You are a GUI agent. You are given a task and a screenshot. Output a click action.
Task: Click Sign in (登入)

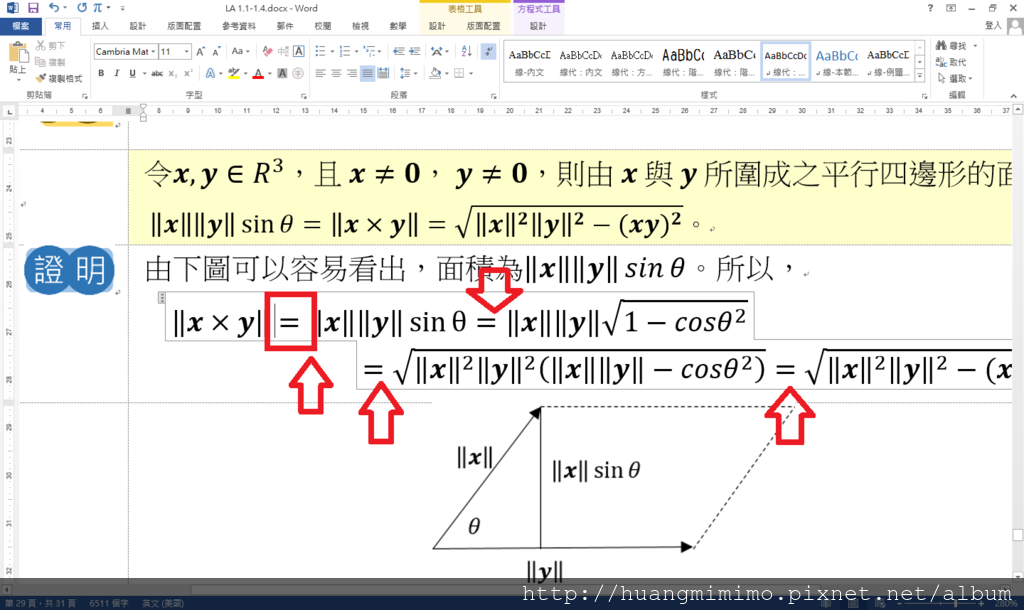coord(993,25)
